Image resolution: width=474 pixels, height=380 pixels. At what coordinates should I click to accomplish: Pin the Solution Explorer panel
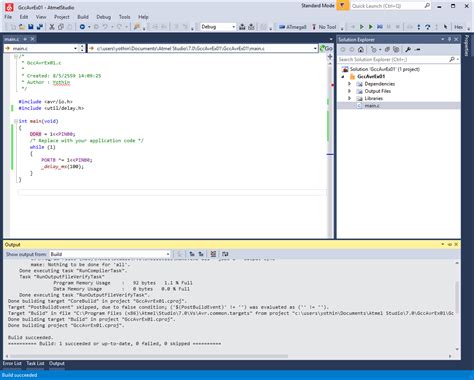(449, 39)
